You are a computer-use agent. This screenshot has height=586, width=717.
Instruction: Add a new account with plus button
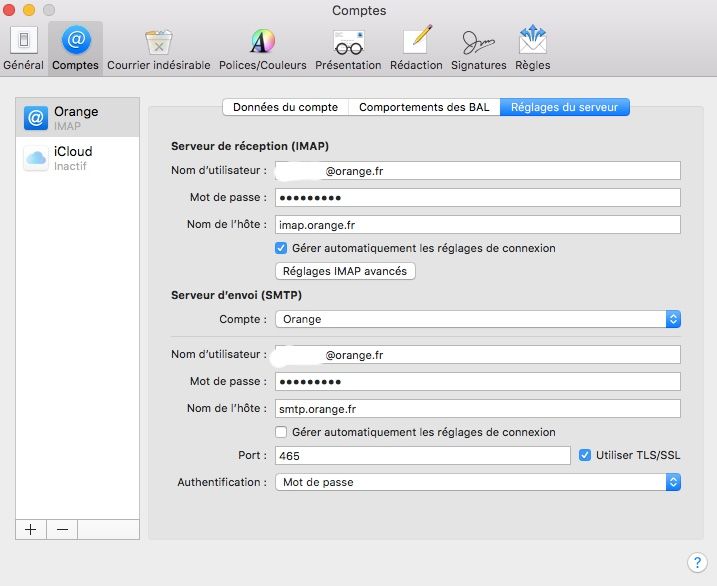30,530
